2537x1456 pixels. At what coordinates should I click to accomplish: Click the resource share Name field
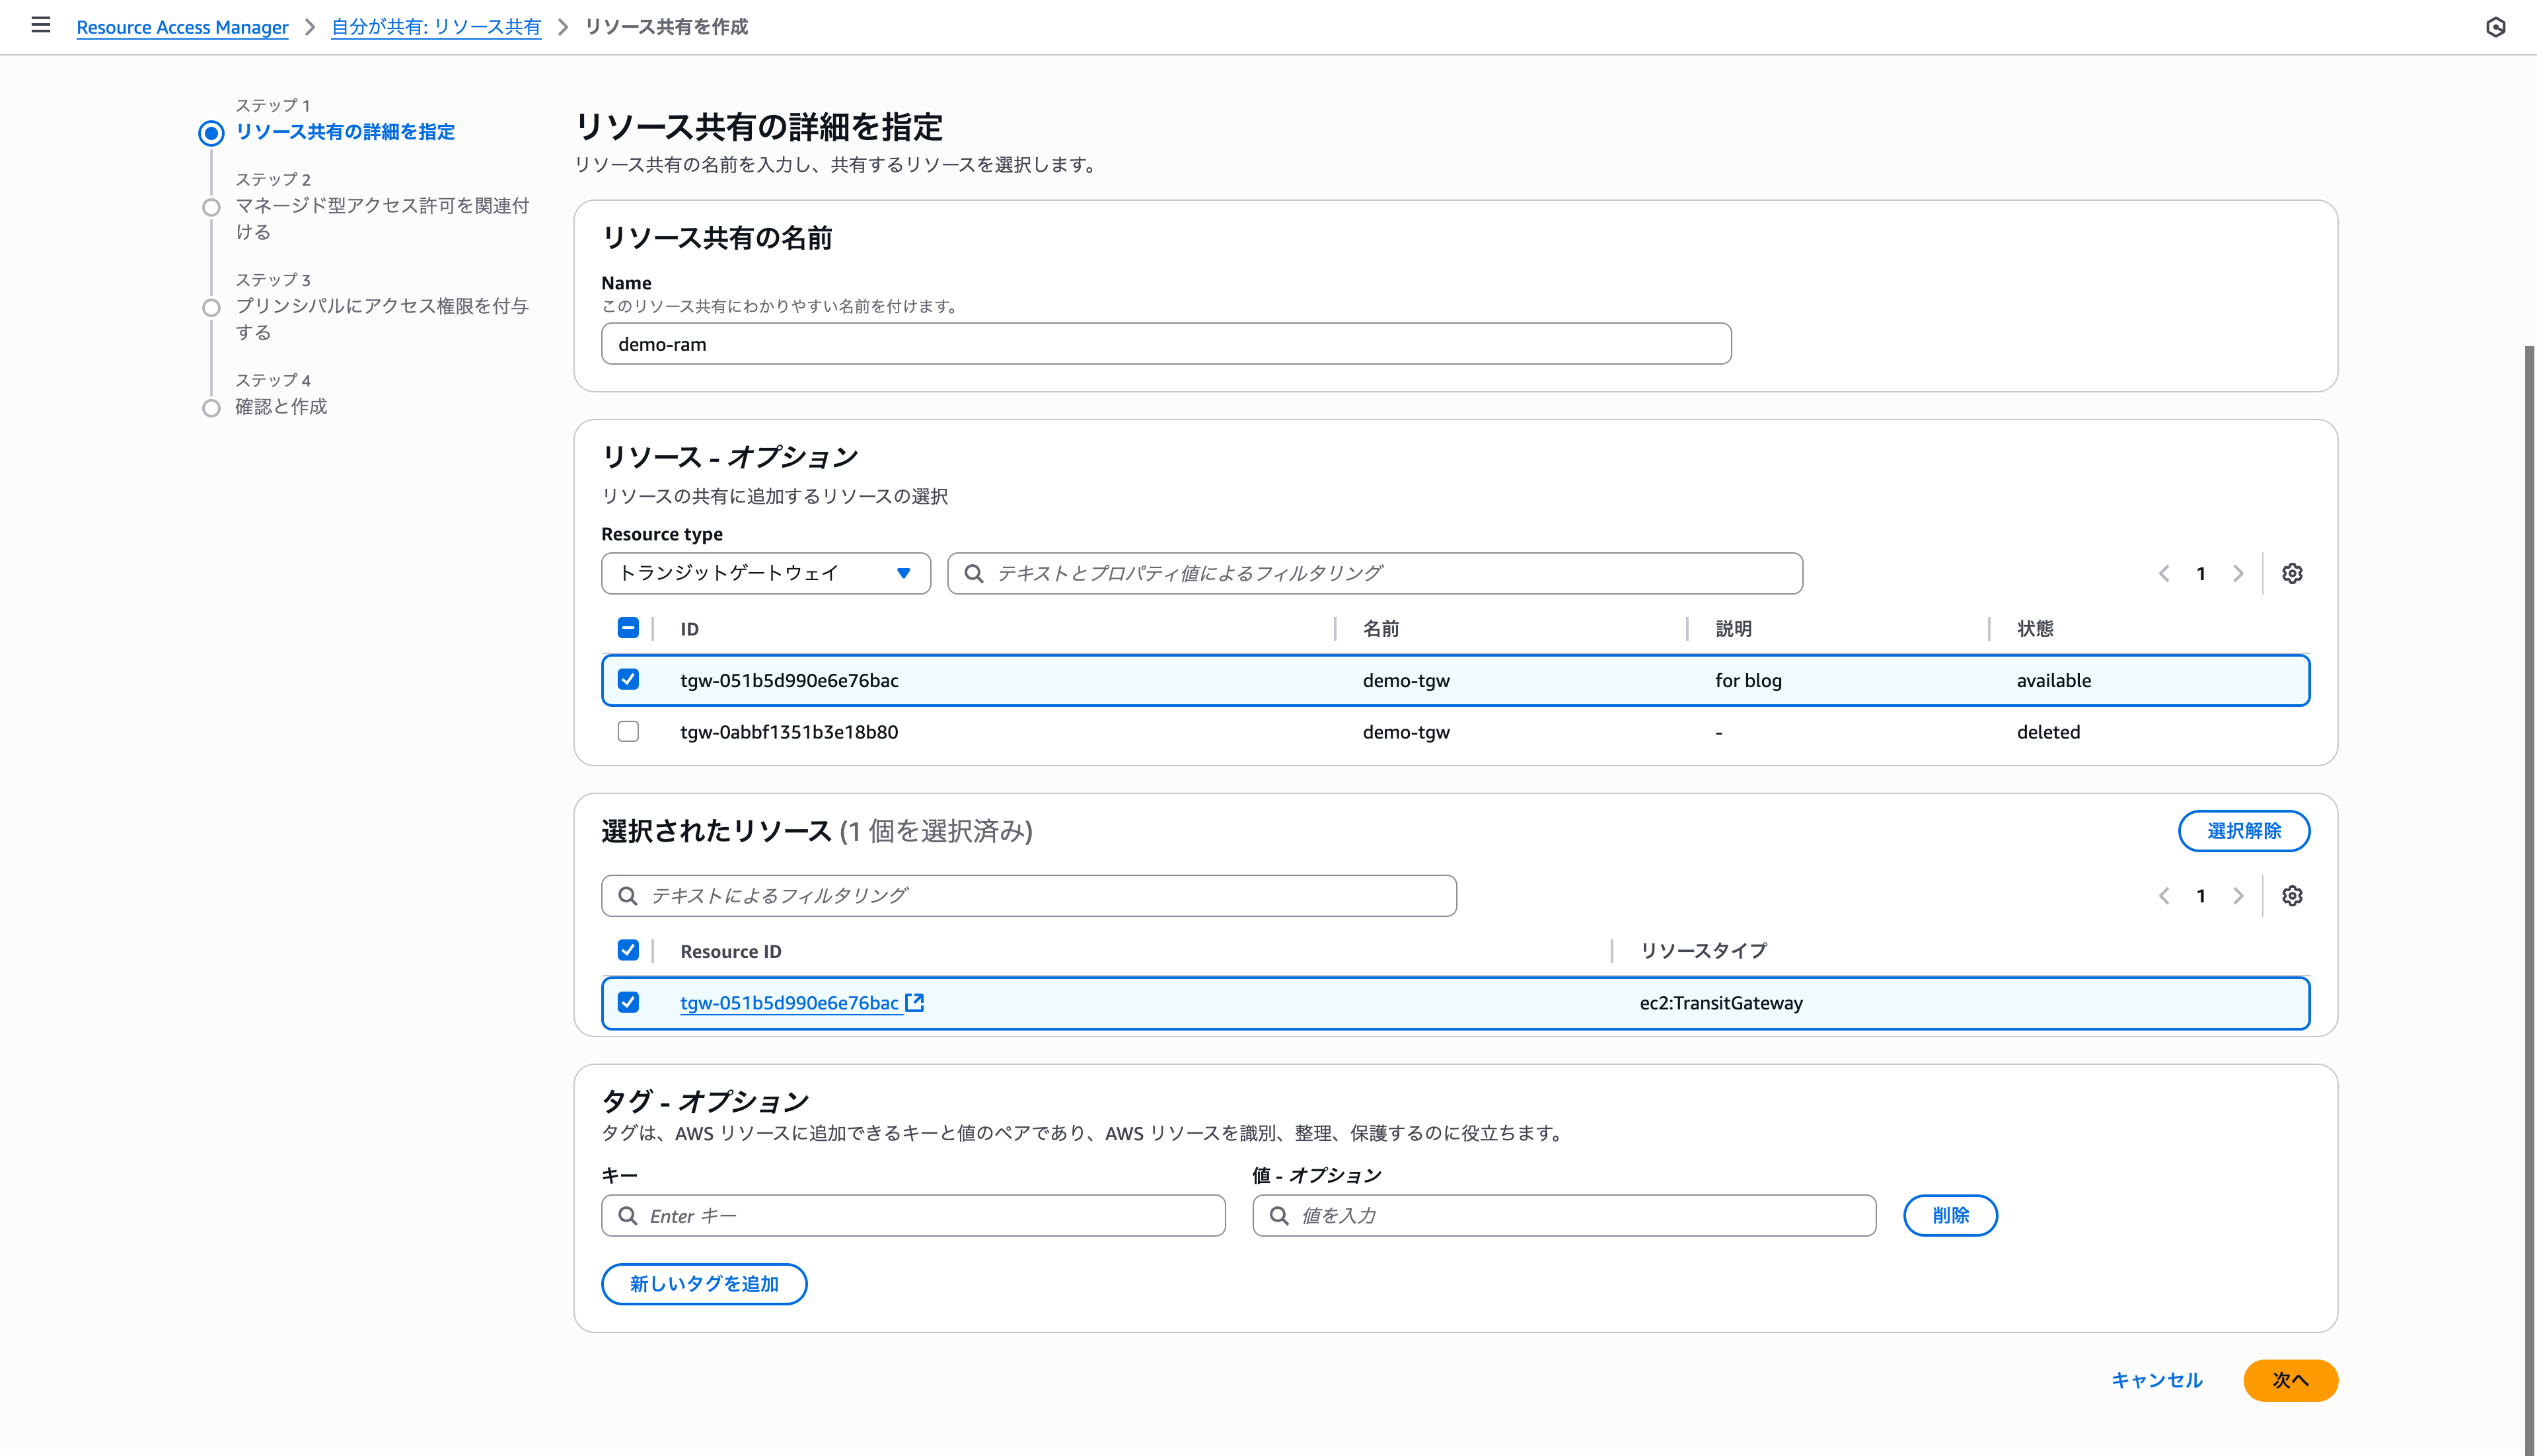1165,344
